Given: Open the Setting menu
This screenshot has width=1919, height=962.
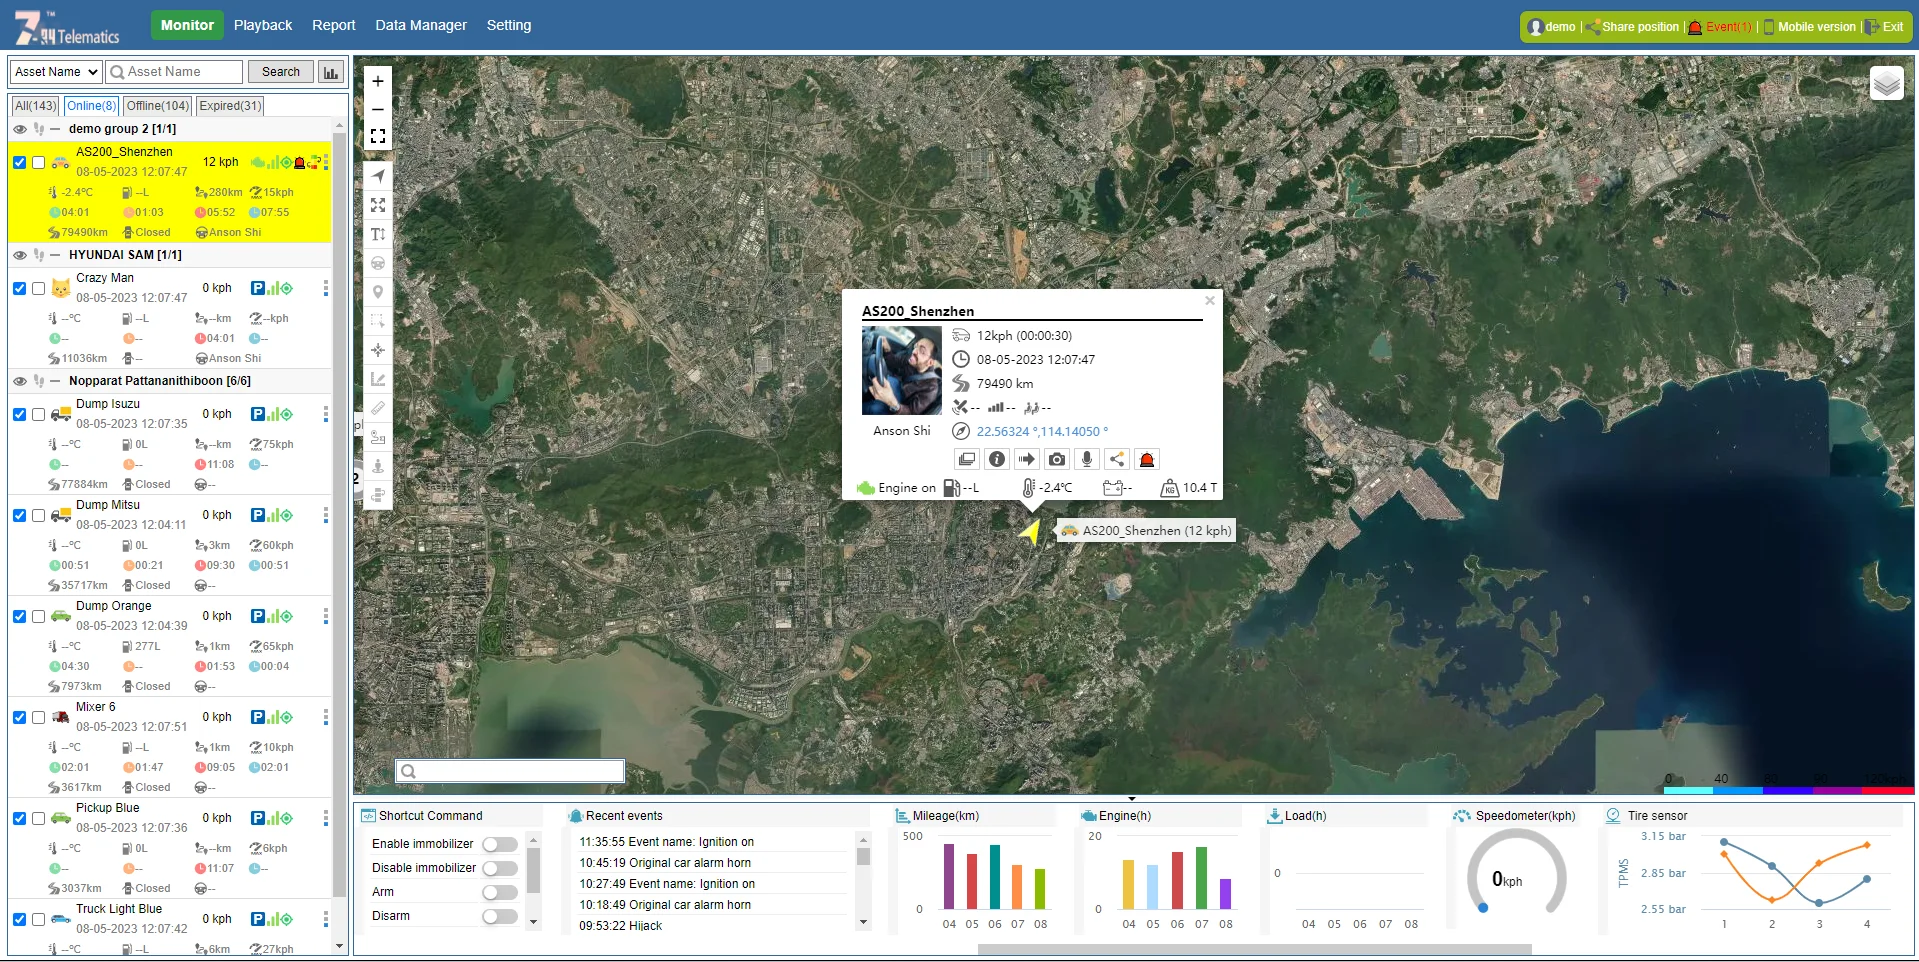Looking at the screenshot, I should coord(509,25).
